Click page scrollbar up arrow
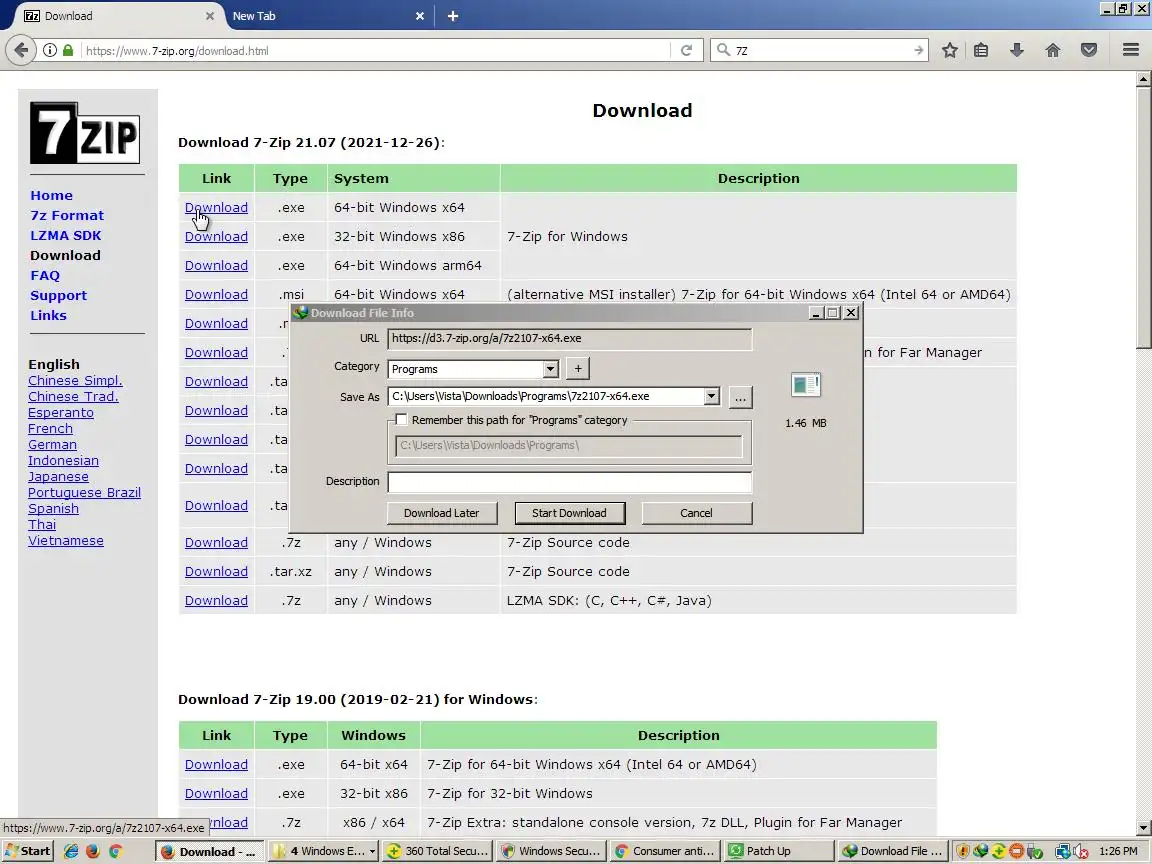Viewport: 1152px width, 864px height. pos(1143,78)
